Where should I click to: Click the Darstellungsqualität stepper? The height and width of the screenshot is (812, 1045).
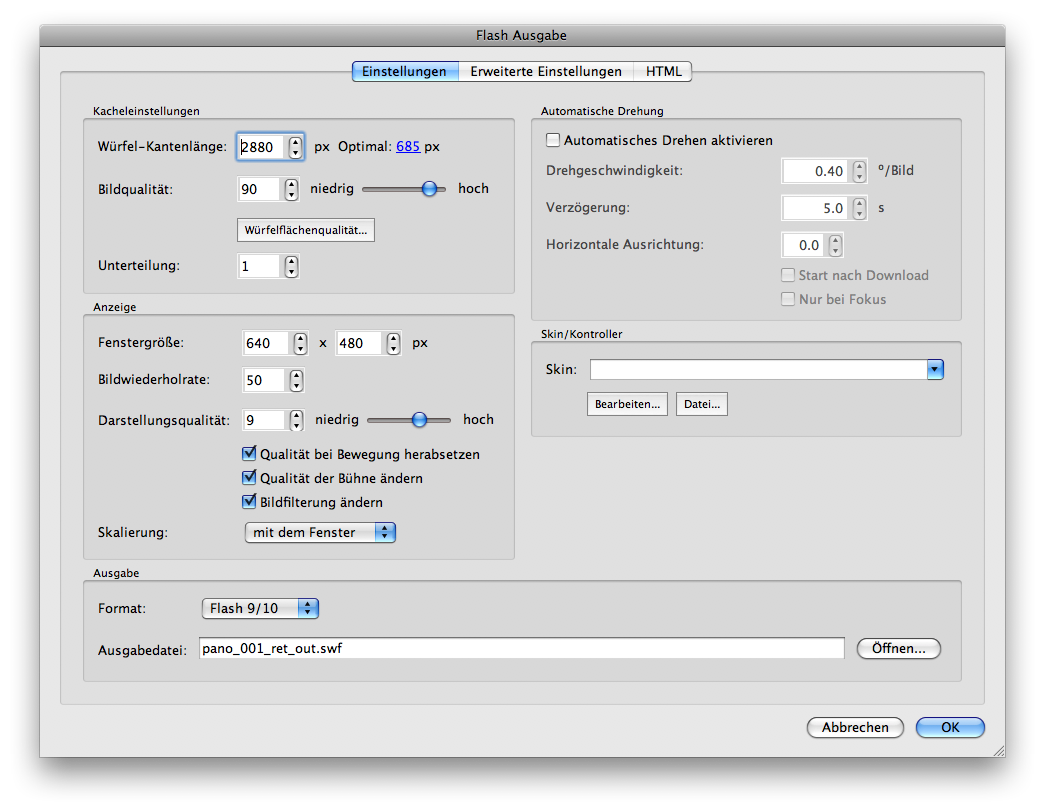click(x=296, y=420)
